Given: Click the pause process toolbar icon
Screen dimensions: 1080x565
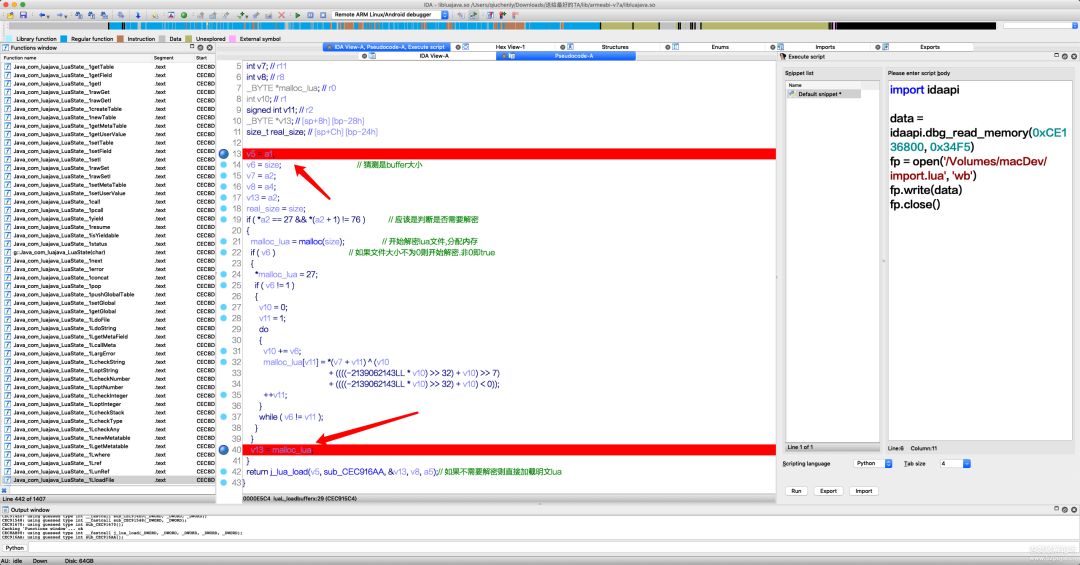Looking at the screenshot, I should point(309,15).
